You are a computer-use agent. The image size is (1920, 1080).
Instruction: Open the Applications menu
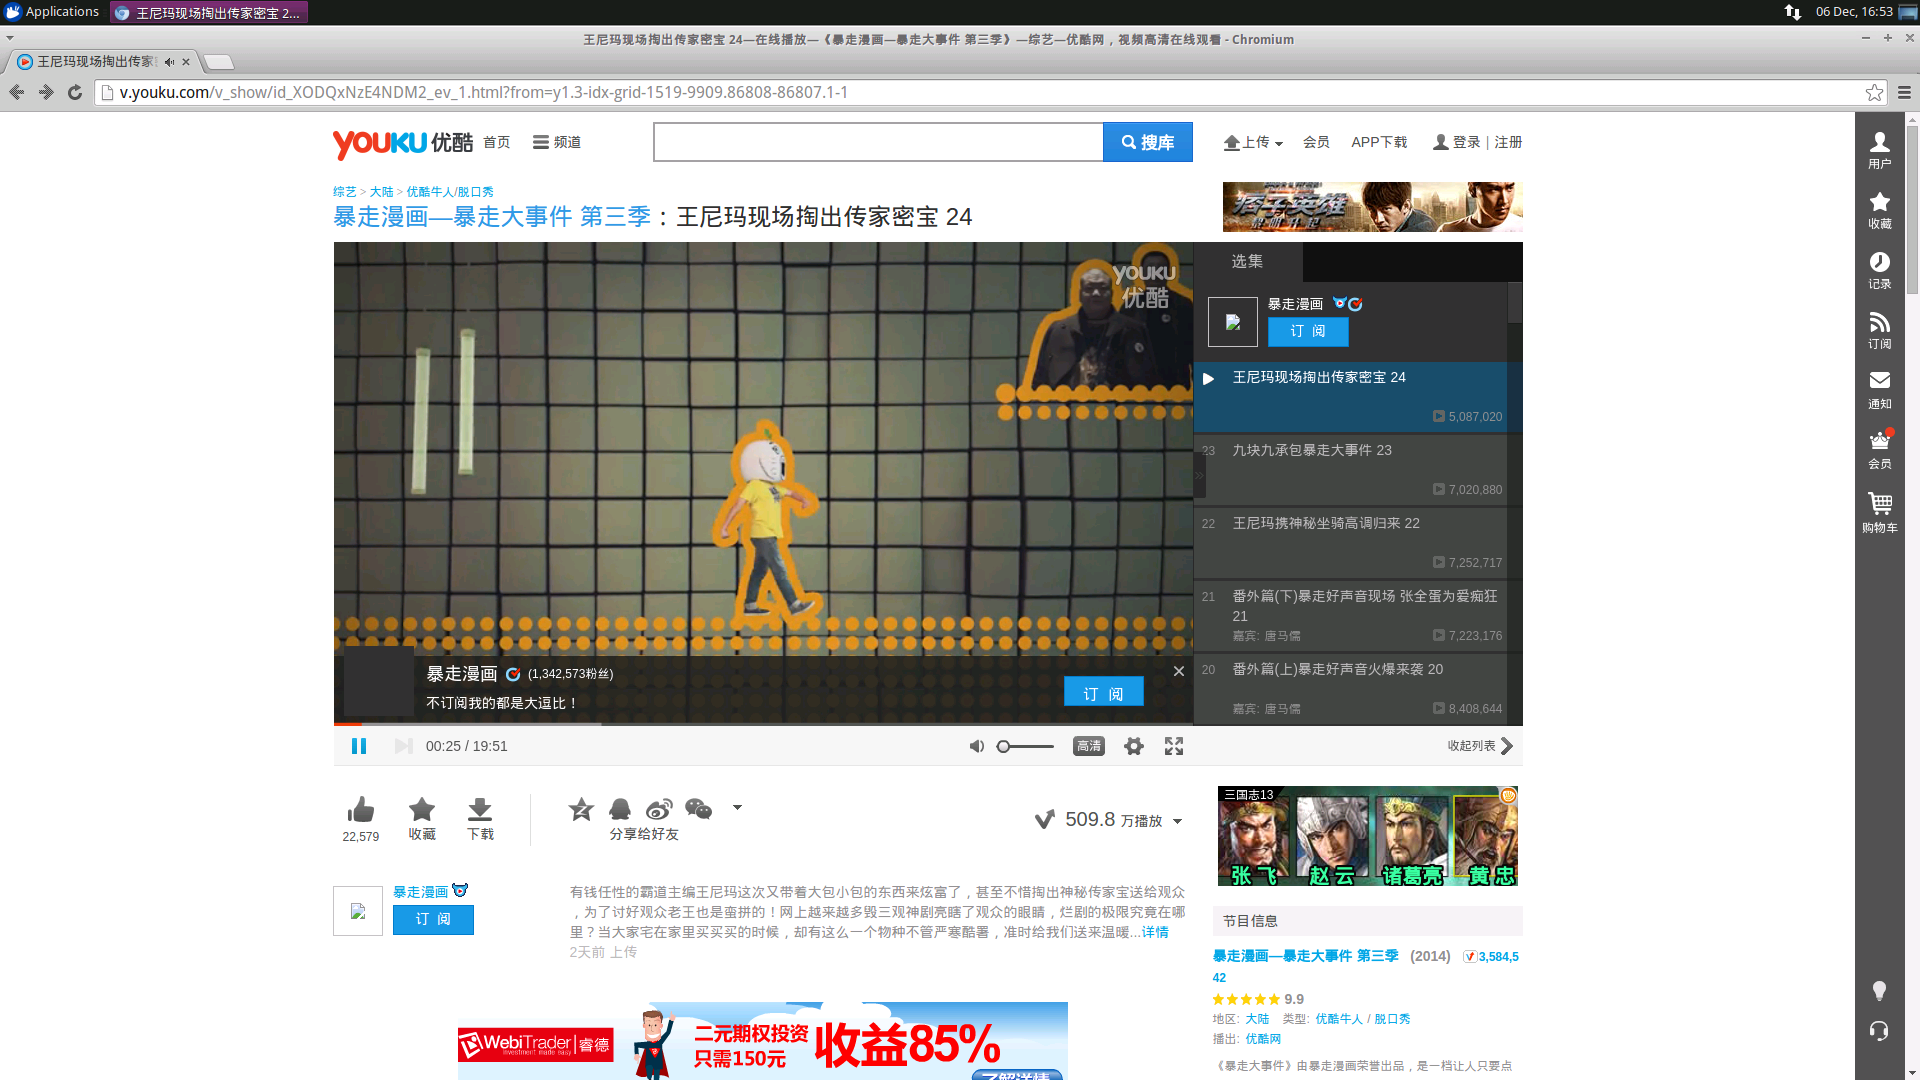tap(52, 12)
